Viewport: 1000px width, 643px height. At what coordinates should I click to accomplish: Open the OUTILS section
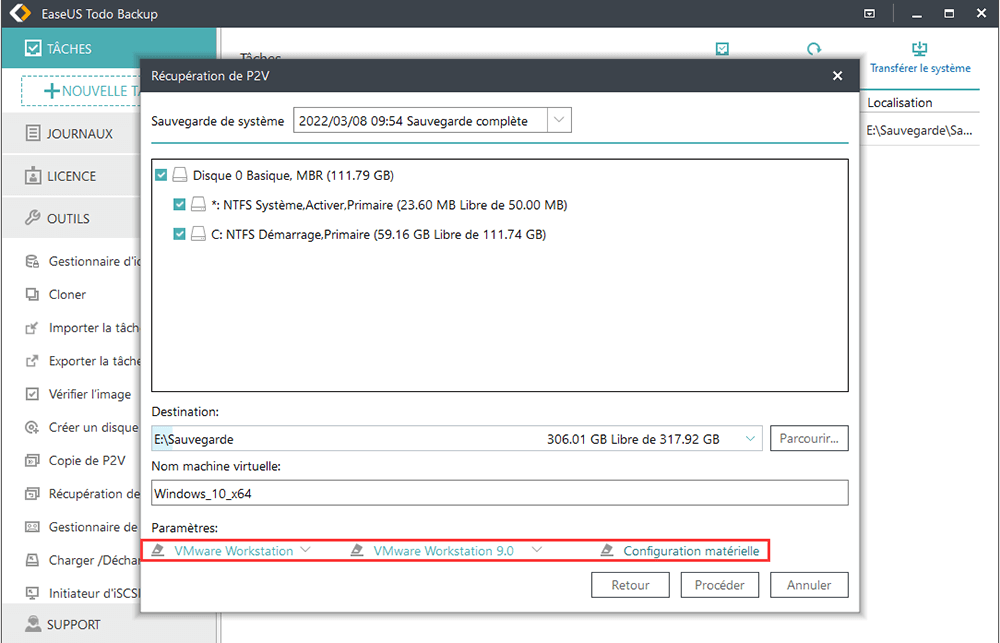coord(71,218)
